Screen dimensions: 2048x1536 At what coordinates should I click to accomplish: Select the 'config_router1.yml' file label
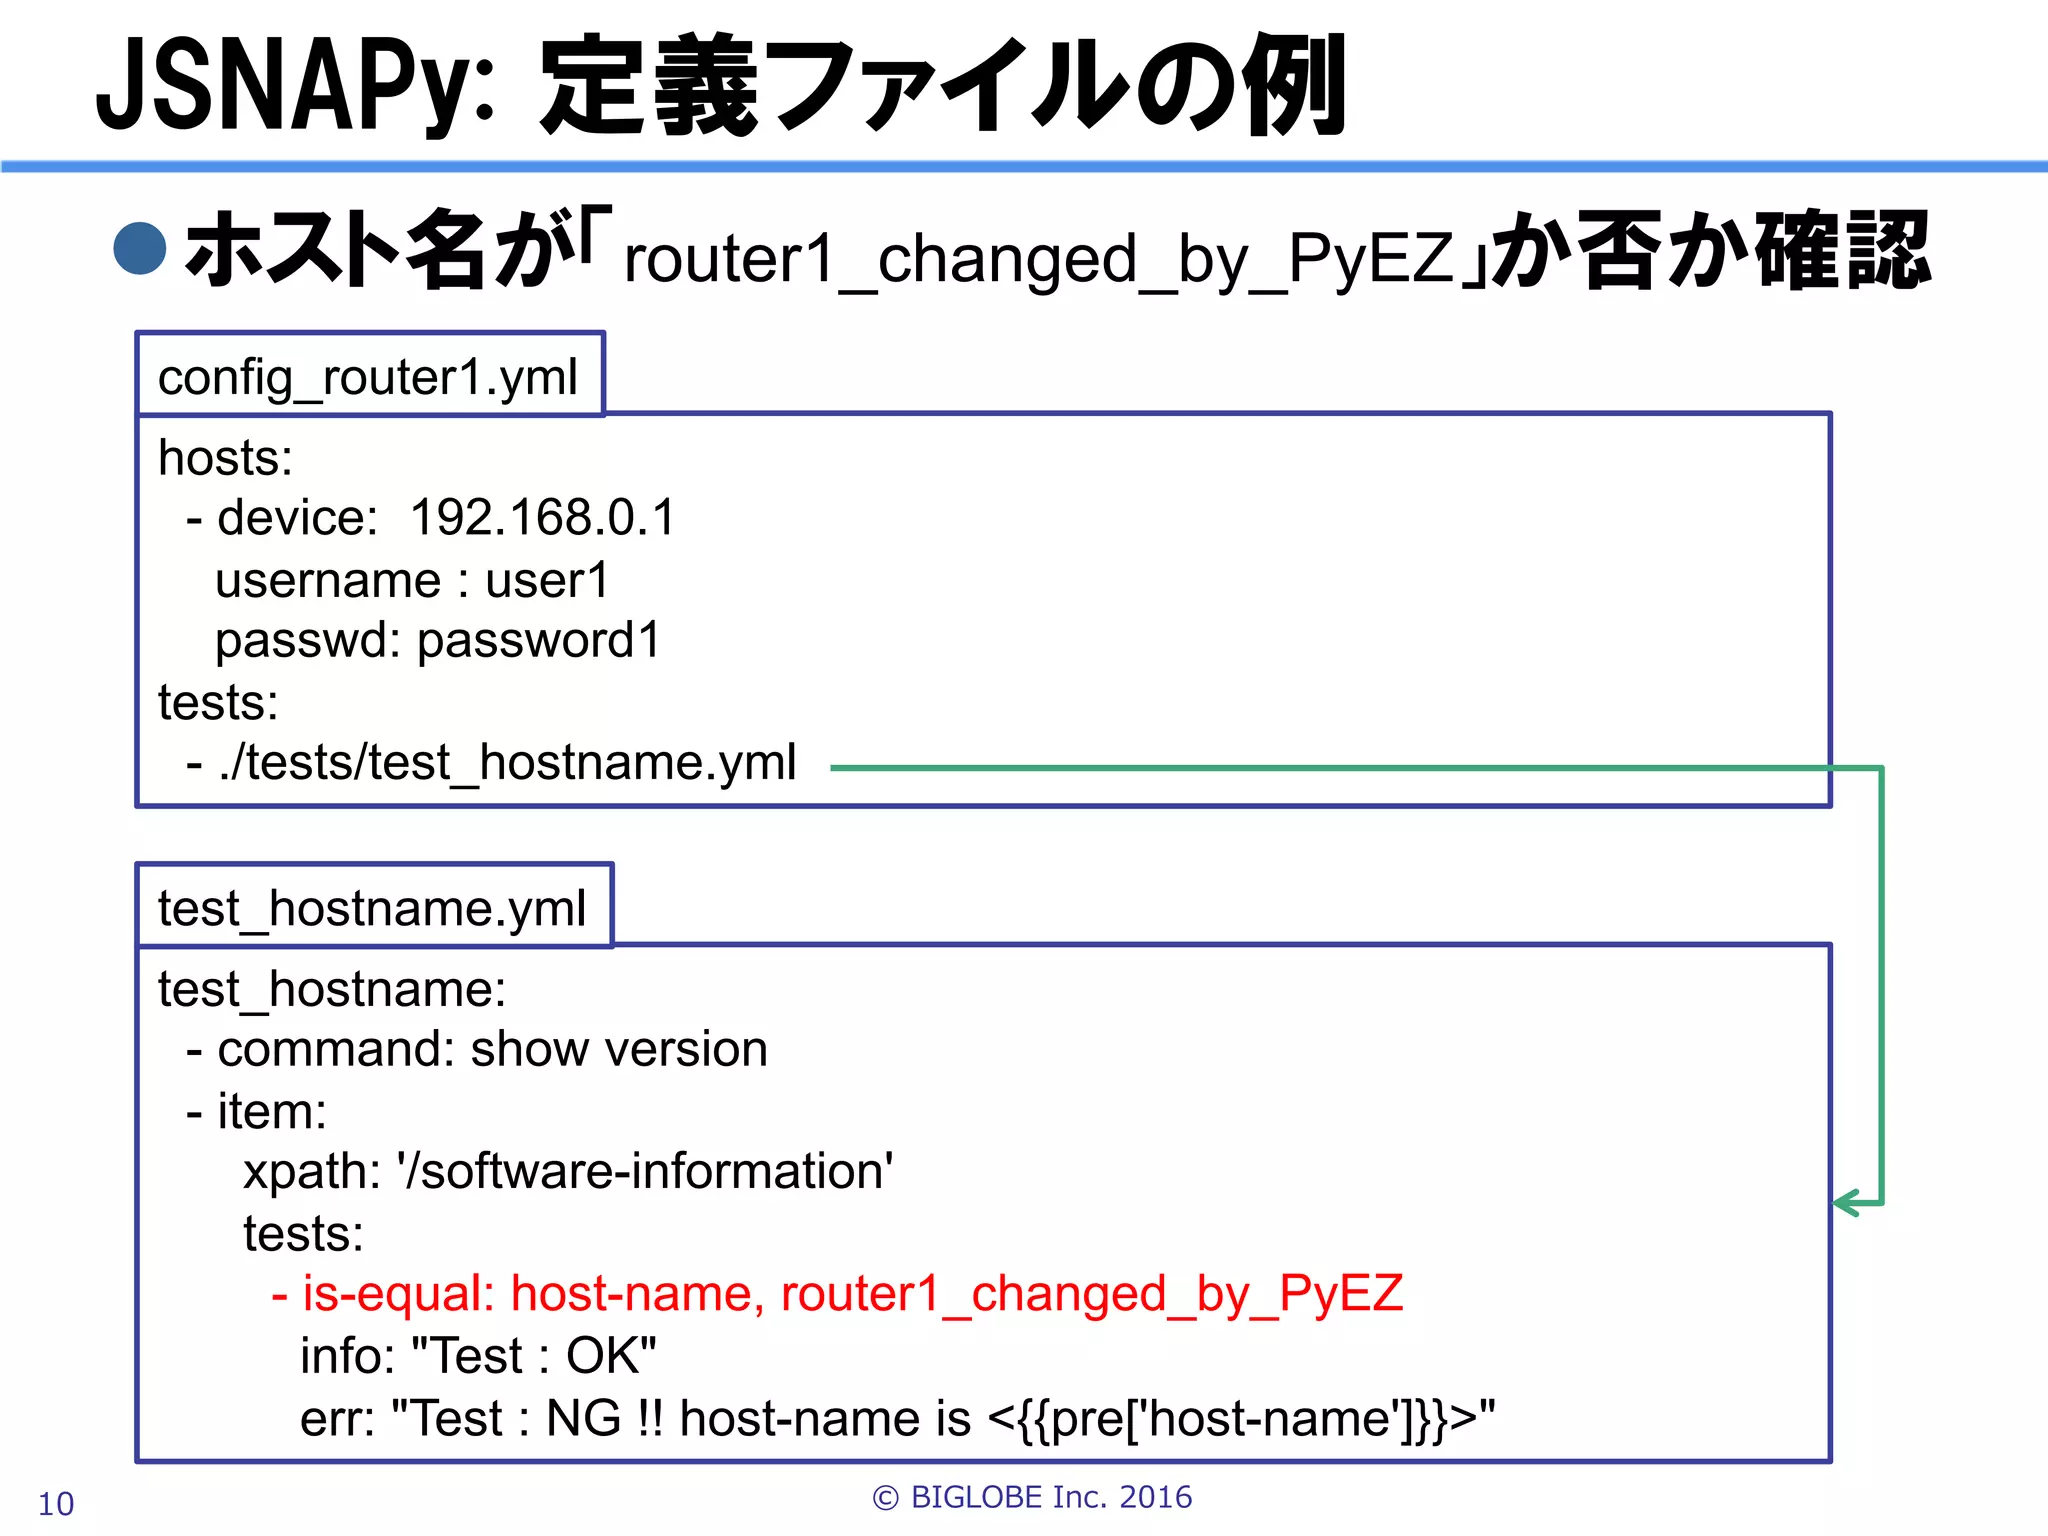368,377
